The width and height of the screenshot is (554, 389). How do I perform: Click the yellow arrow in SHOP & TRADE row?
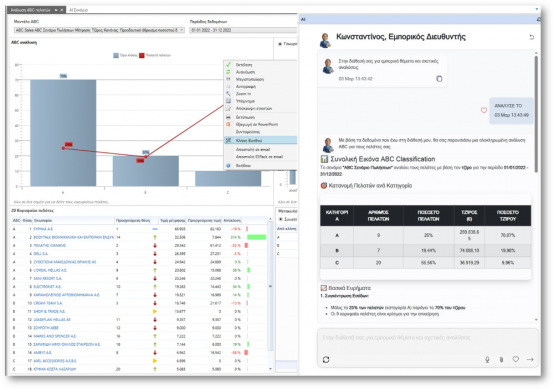(155, 311)
